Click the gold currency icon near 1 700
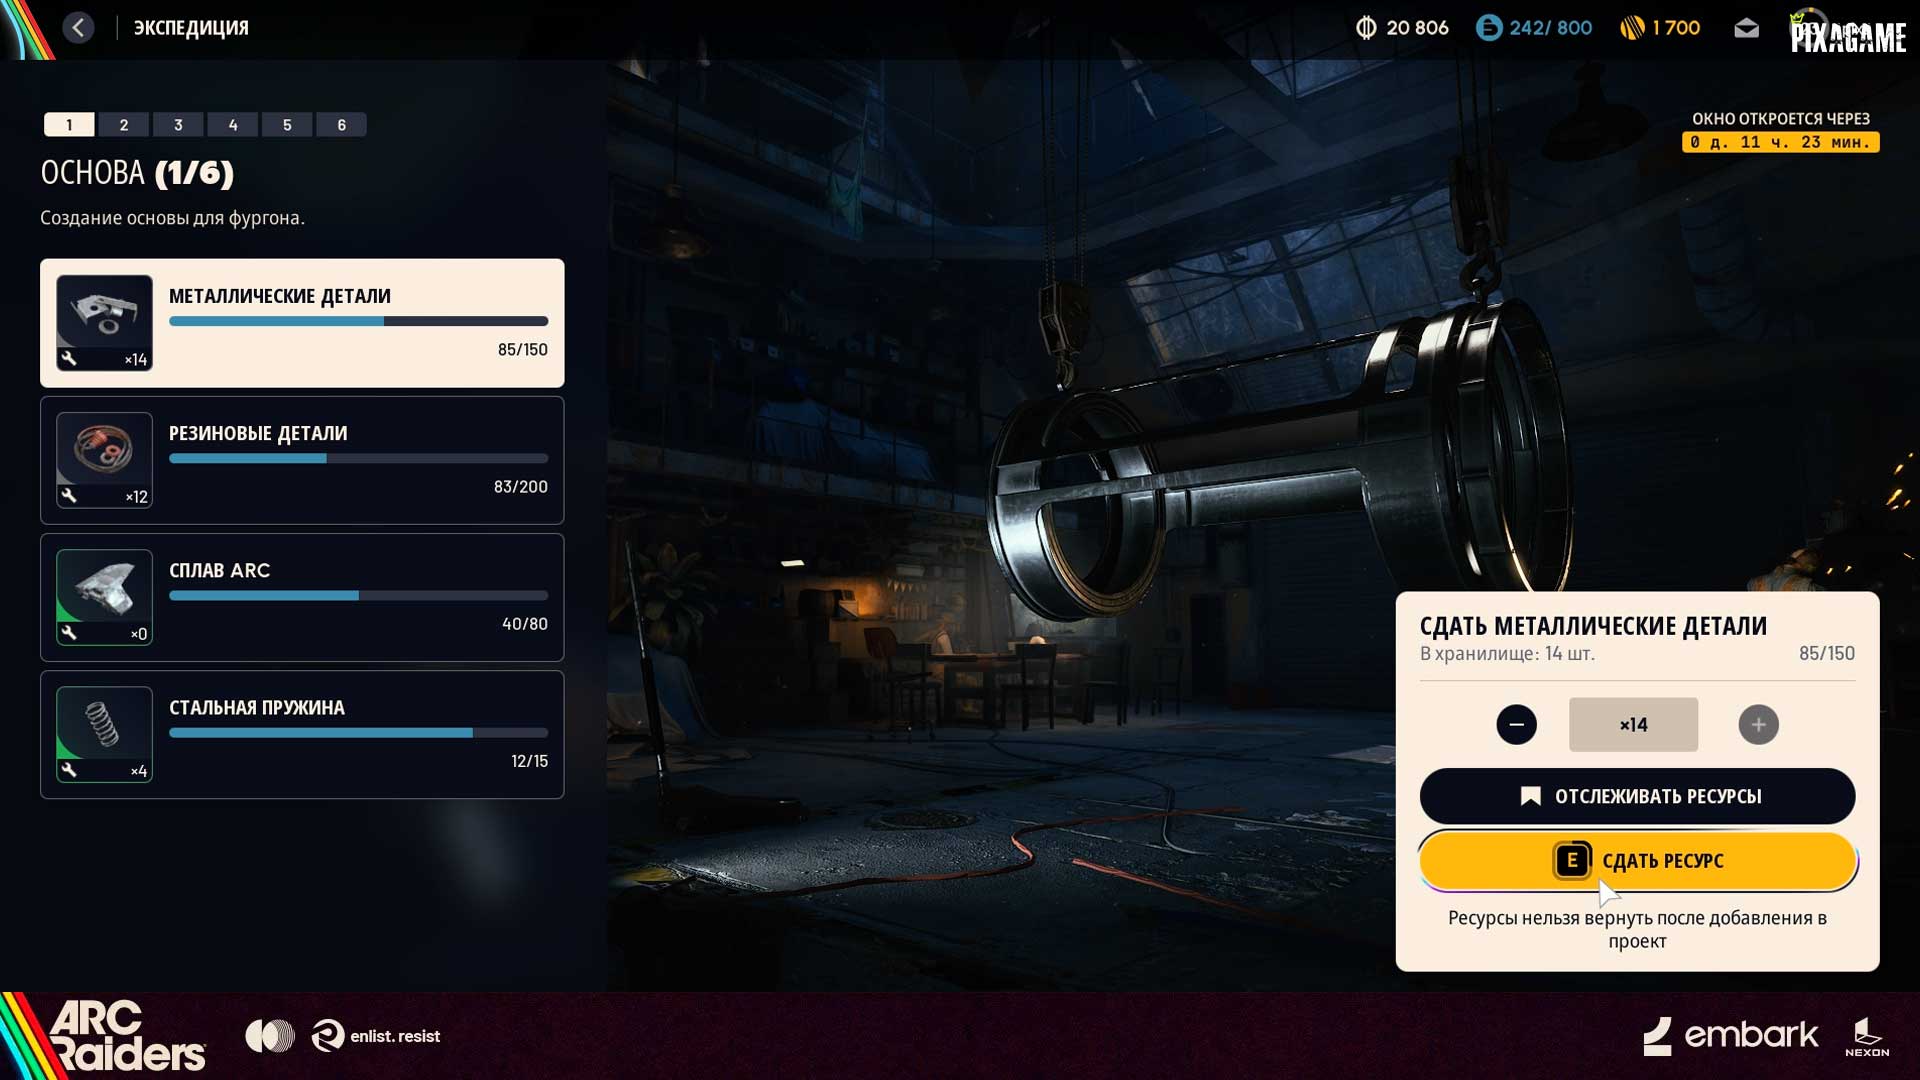Image resolution: width=1920 pixels, height=1080 pixels. 1632,28
